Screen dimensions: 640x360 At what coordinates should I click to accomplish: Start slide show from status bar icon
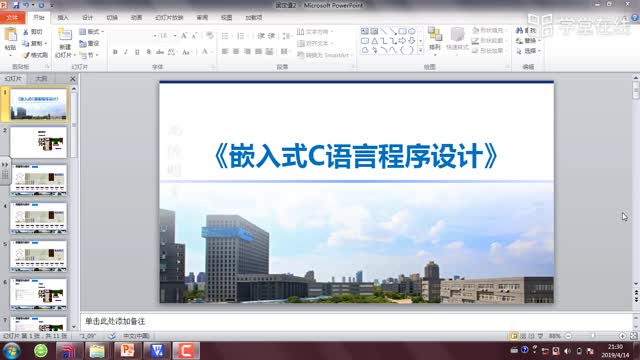(540, 336)
